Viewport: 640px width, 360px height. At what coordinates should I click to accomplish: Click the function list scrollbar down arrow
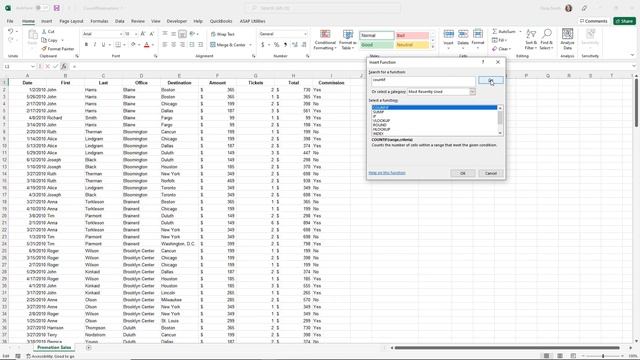[500, 133]
